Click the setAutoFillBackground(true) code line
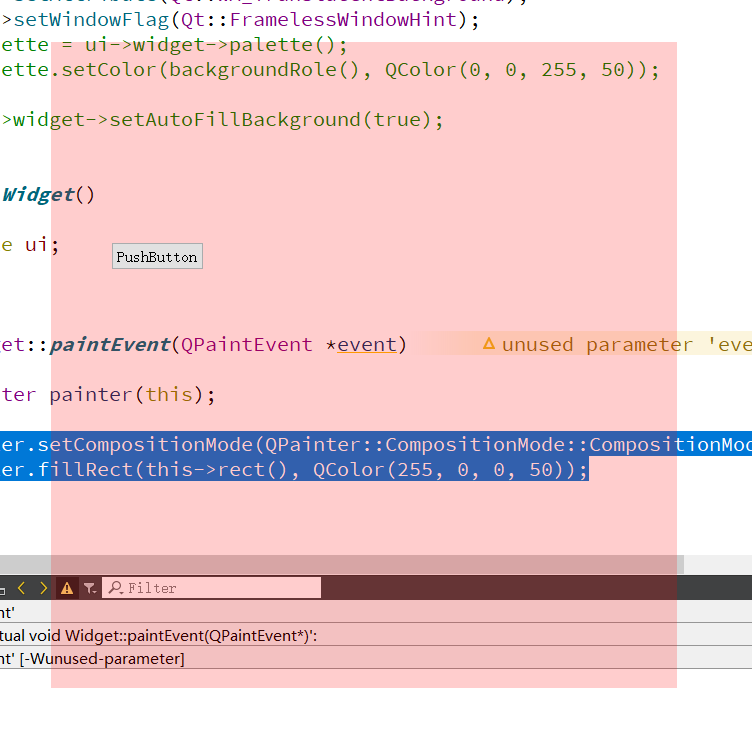The height and width of the screenshot is (751, 752). pyautogui.click(x=222, y=119)
